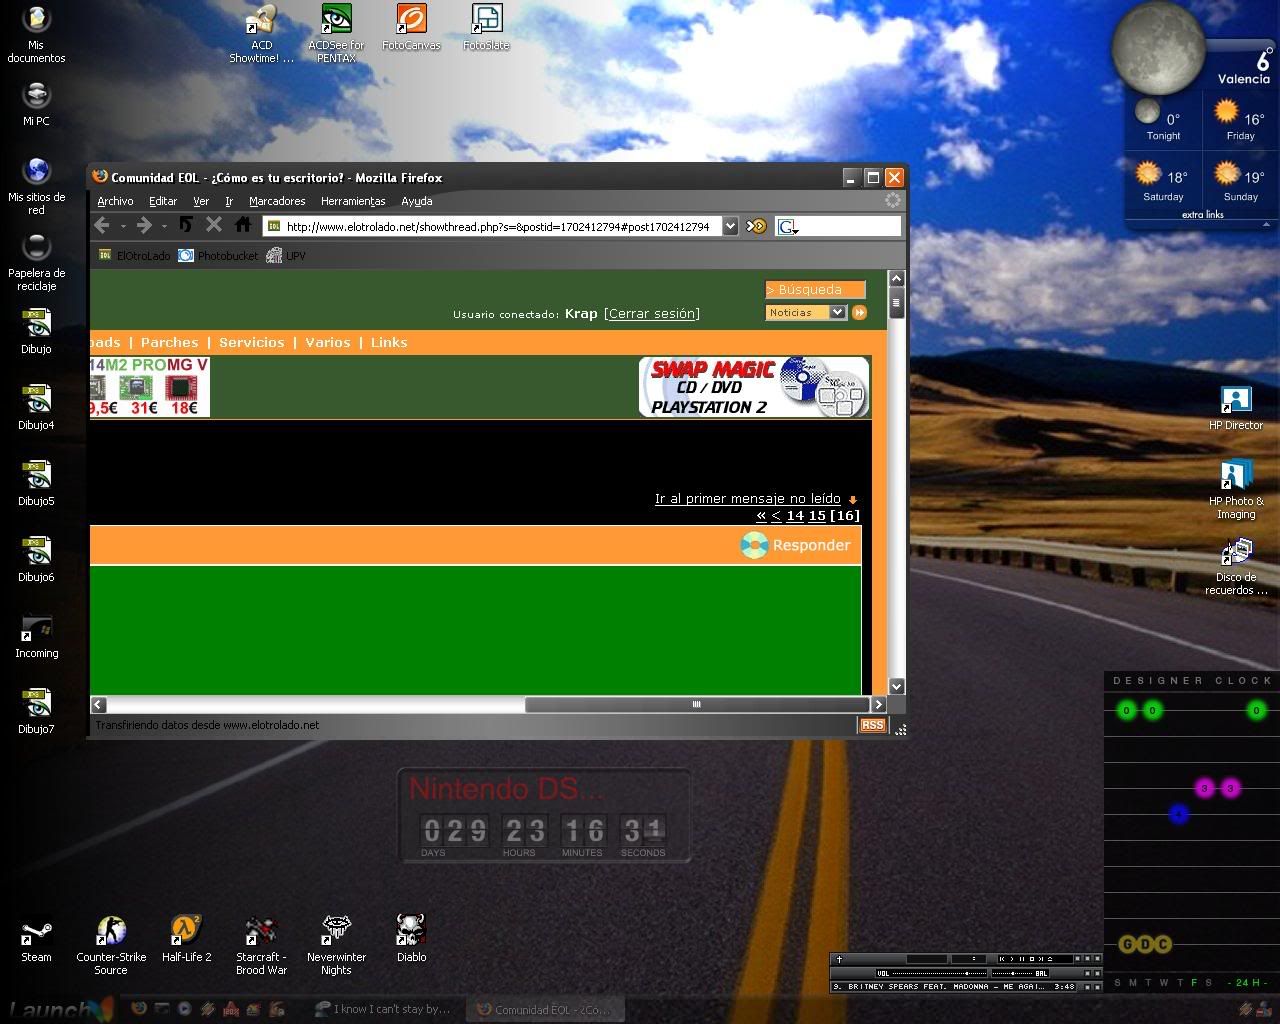The height and width of the screenshot is (1024, 1280).
Task: Open the back button history dropdown arrow
Action: (123, 227)
